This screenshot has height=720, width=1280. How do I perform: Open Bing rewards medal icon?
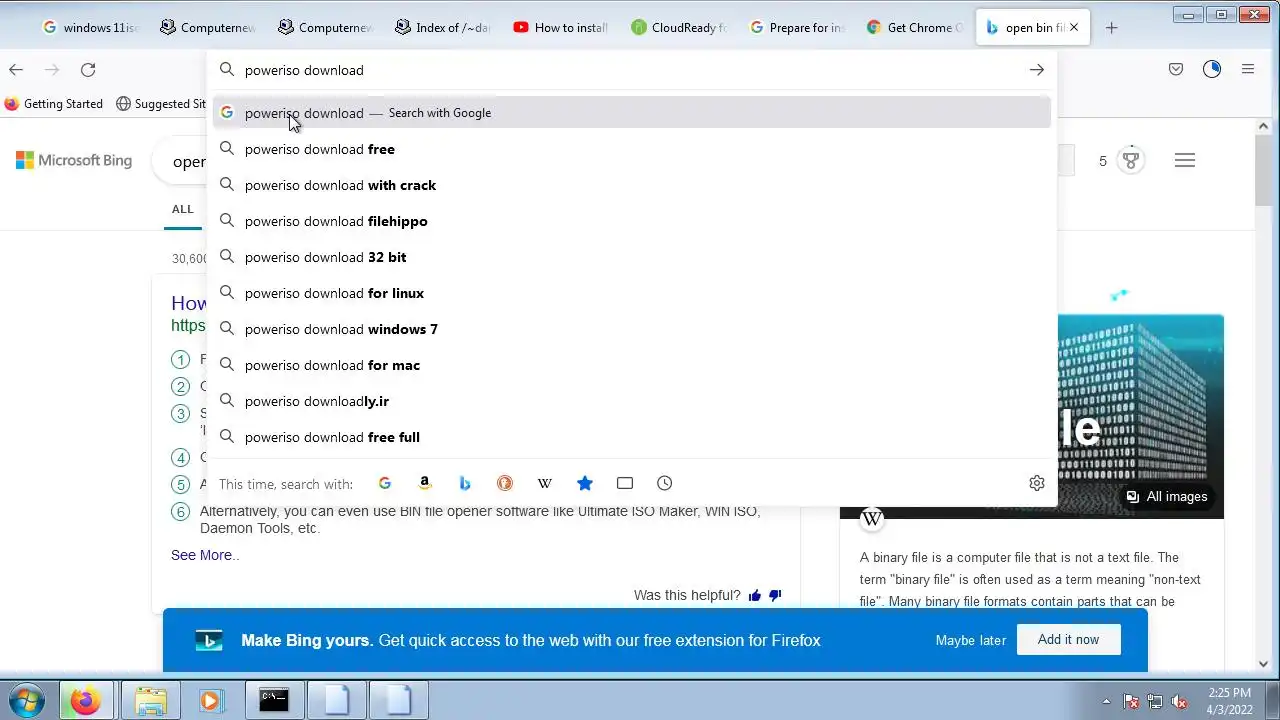coord(1131,160)
